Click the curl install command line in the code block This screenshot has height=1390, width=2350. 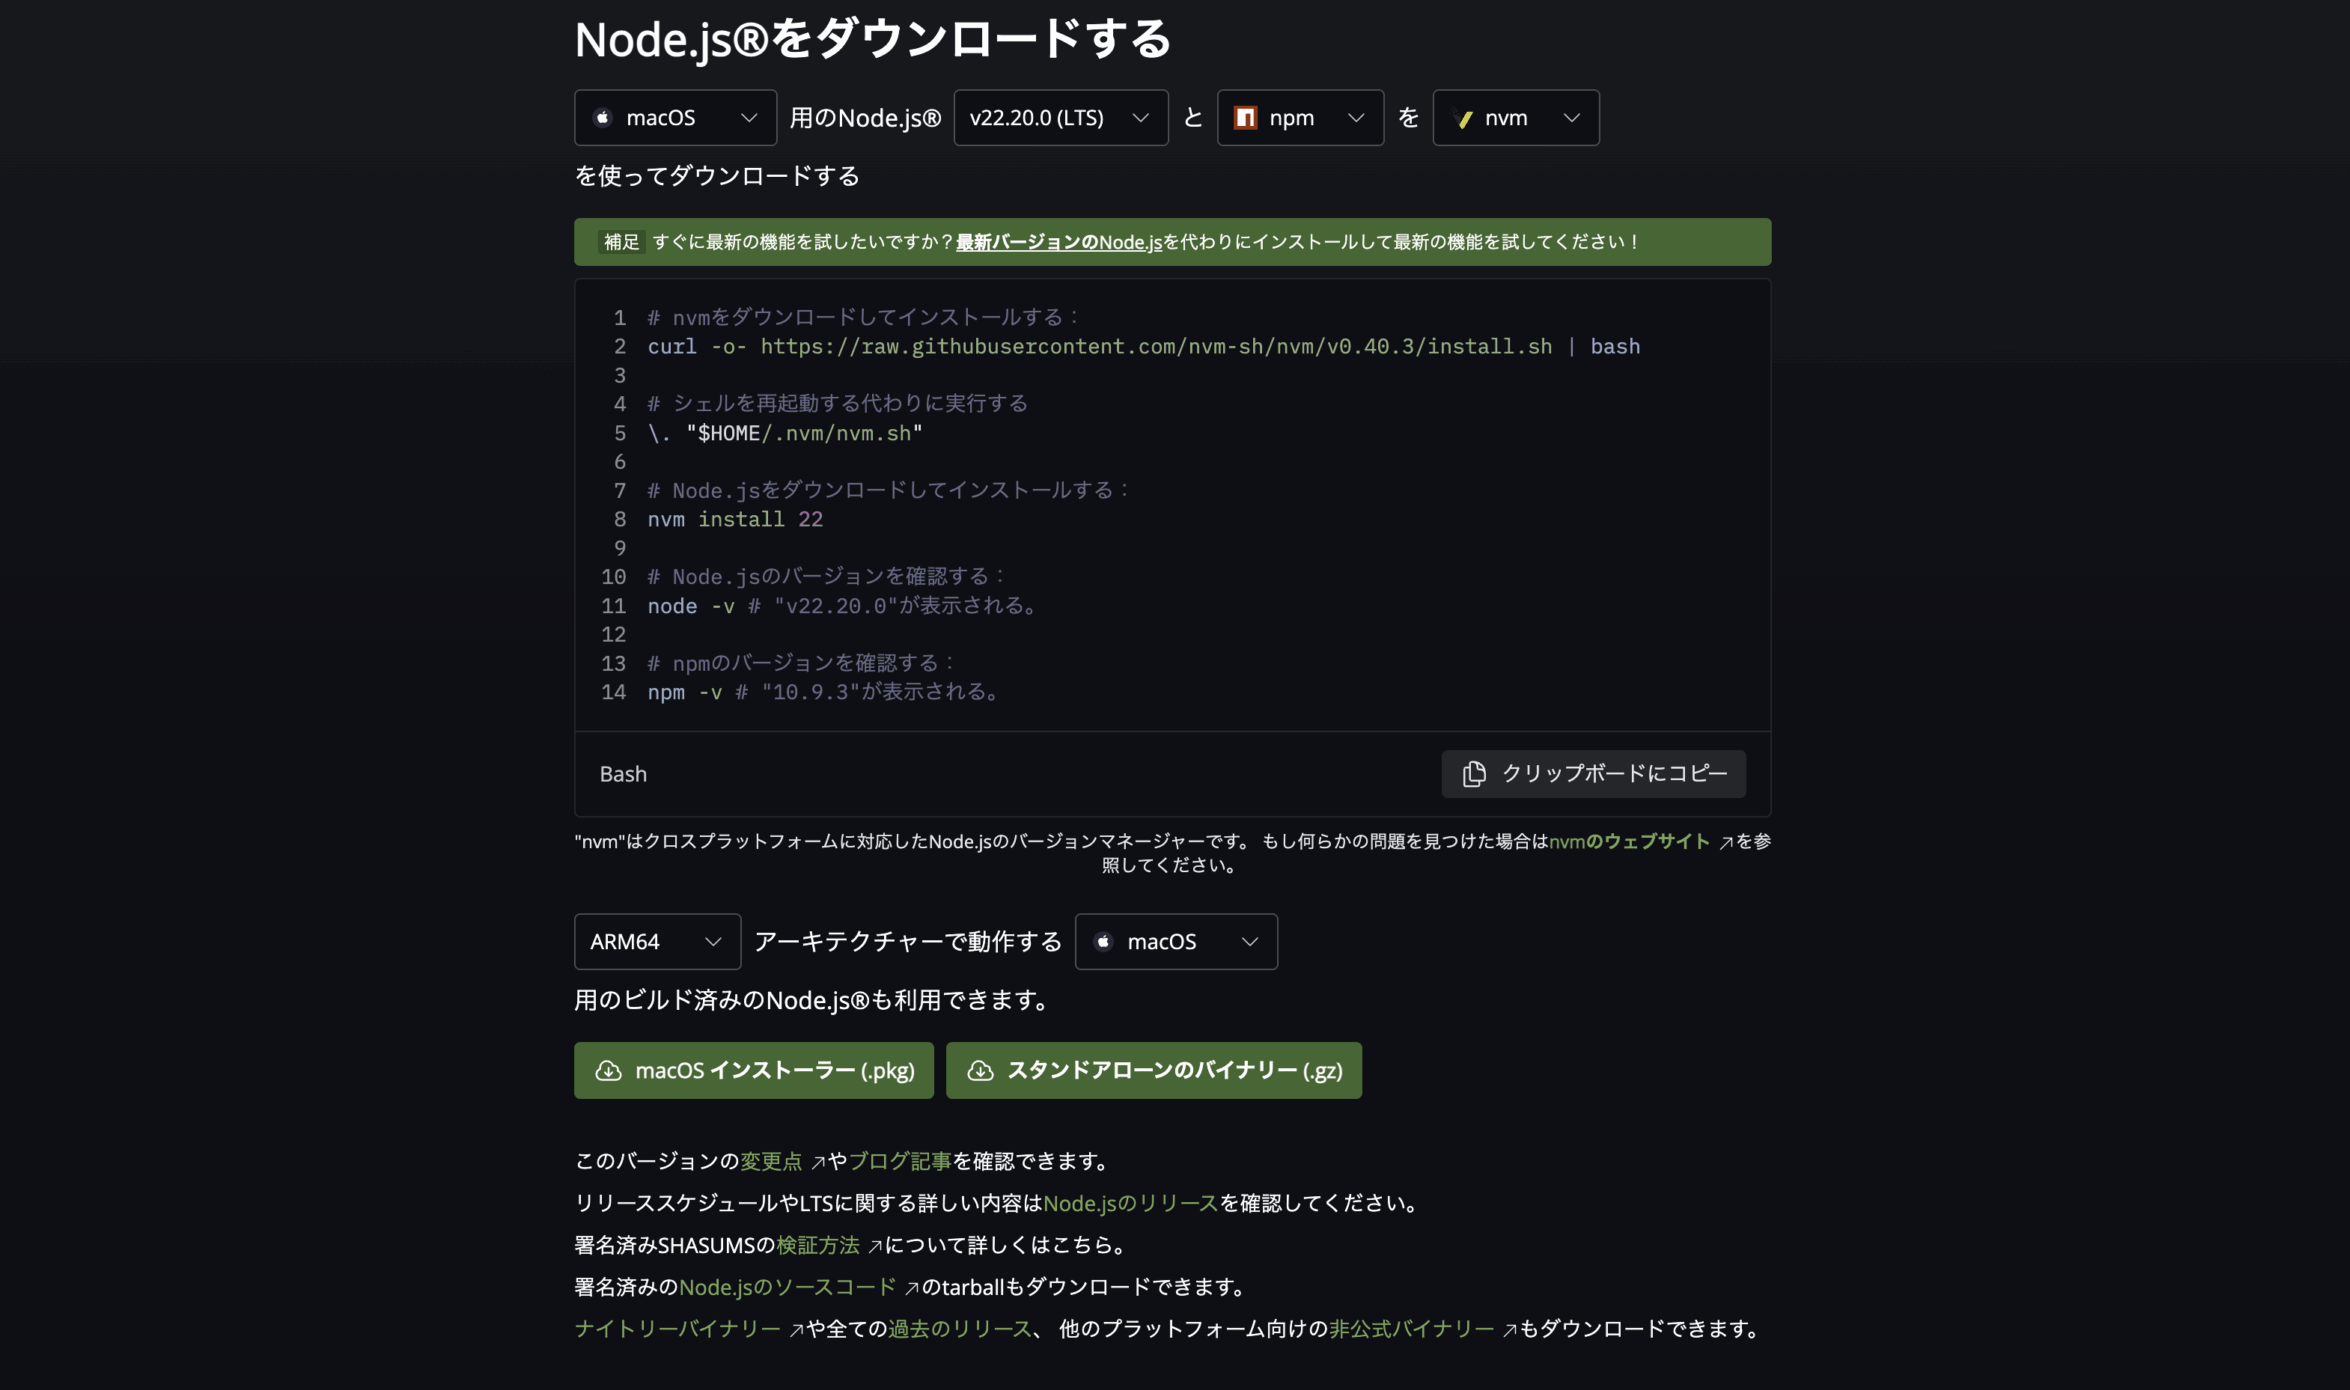(x=1143, y=347)
